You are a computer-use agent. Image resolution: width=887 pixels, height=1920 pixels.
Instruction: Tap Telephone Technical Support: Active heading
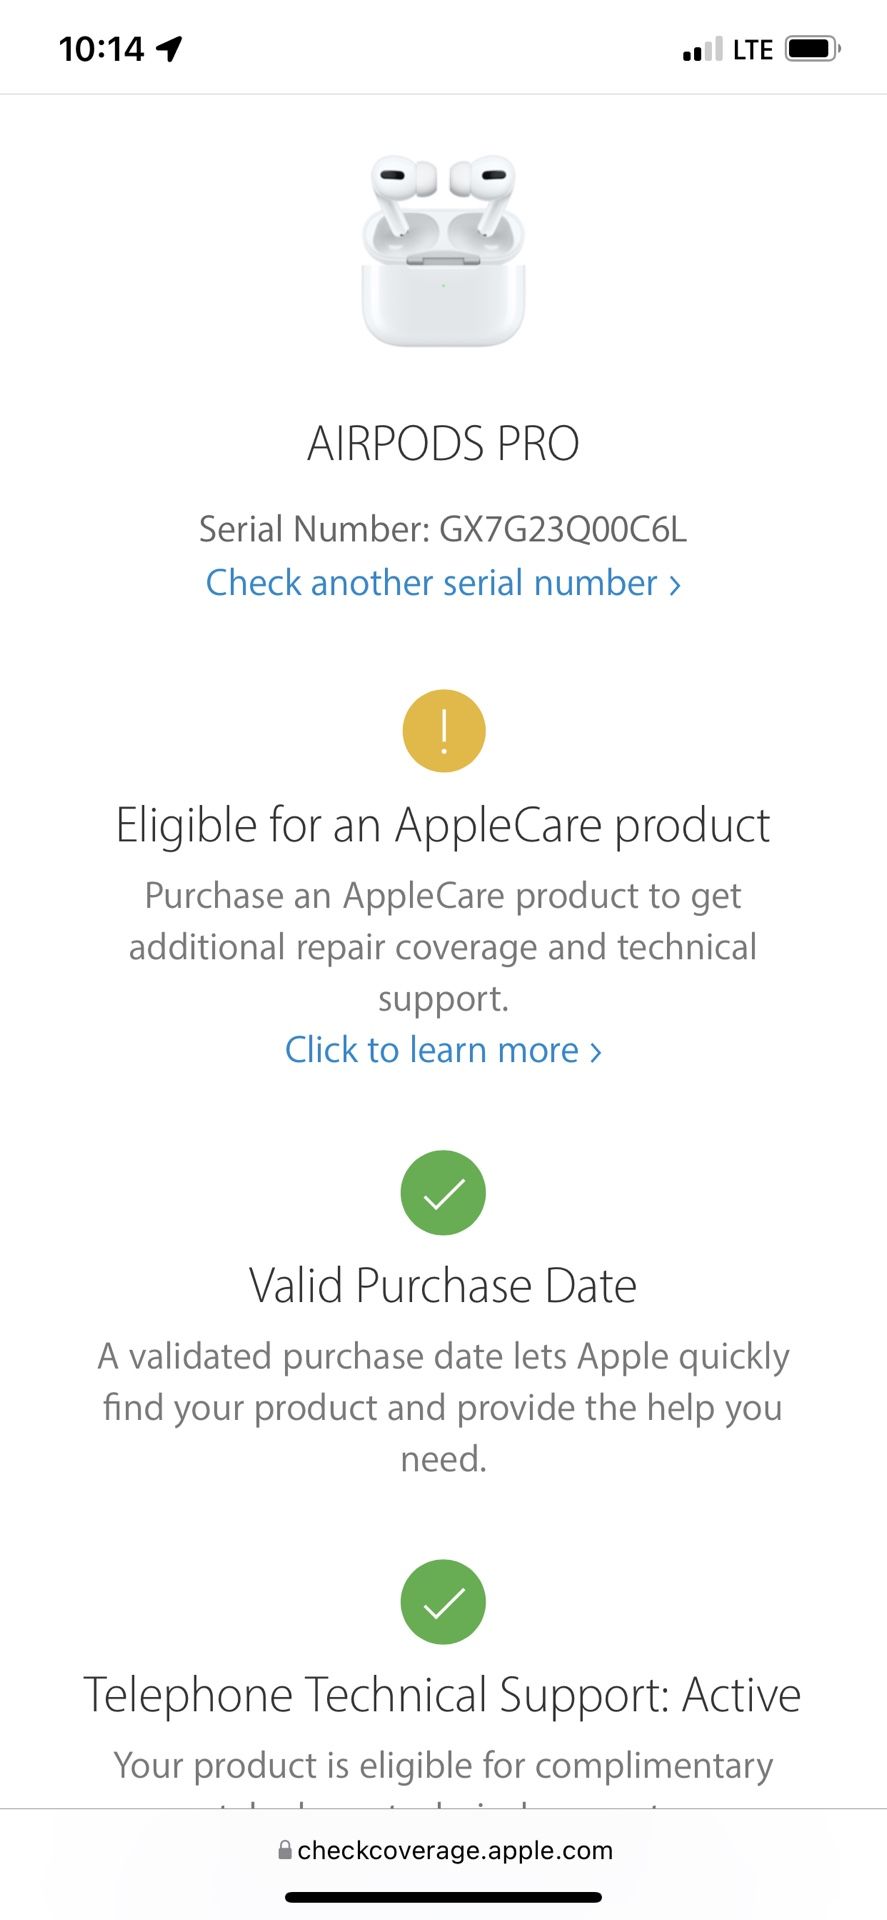pyautogui.click(x=442, y=1696)
